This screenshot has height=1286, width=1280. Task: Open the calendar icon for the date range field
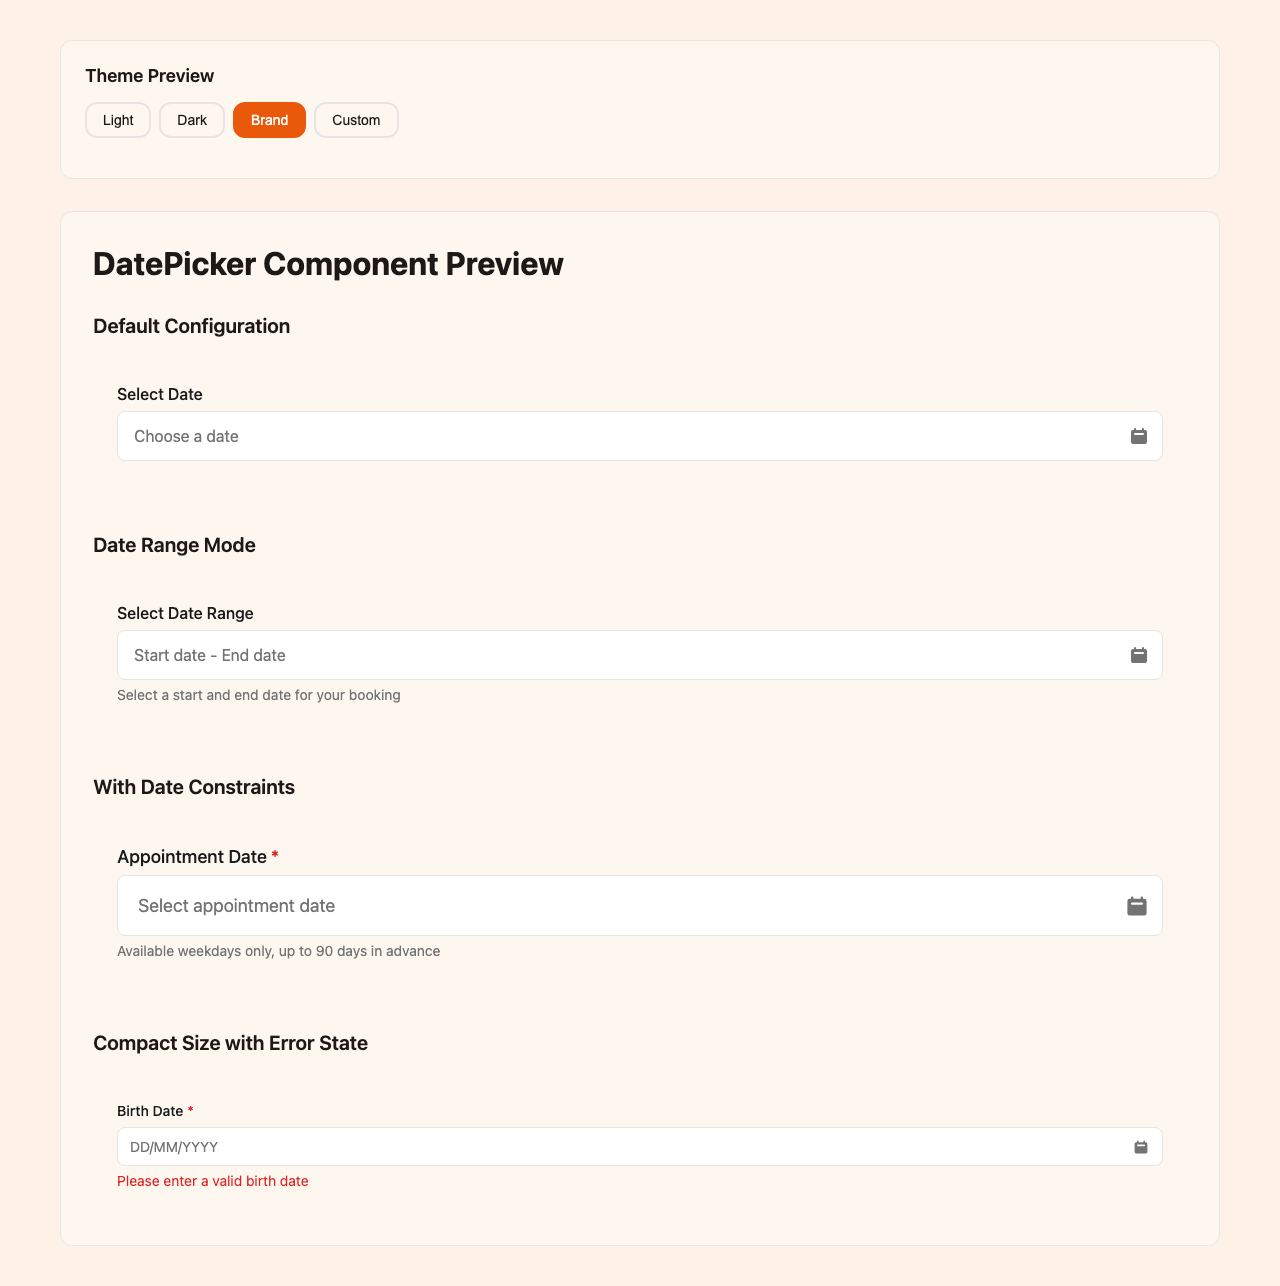click(x=1138, y=655)
